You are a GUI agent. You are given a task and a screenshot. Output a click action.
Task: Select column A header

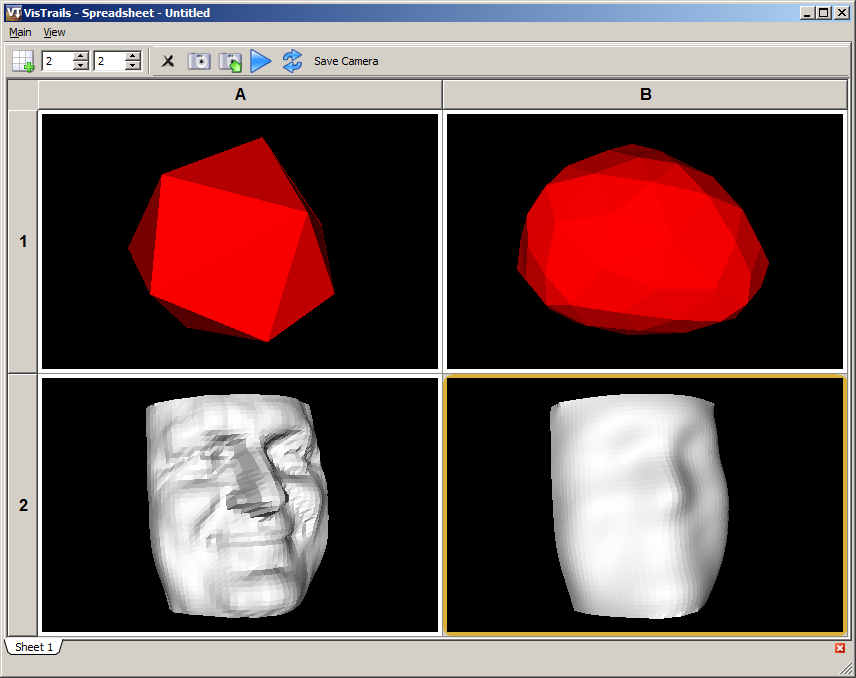240,95
